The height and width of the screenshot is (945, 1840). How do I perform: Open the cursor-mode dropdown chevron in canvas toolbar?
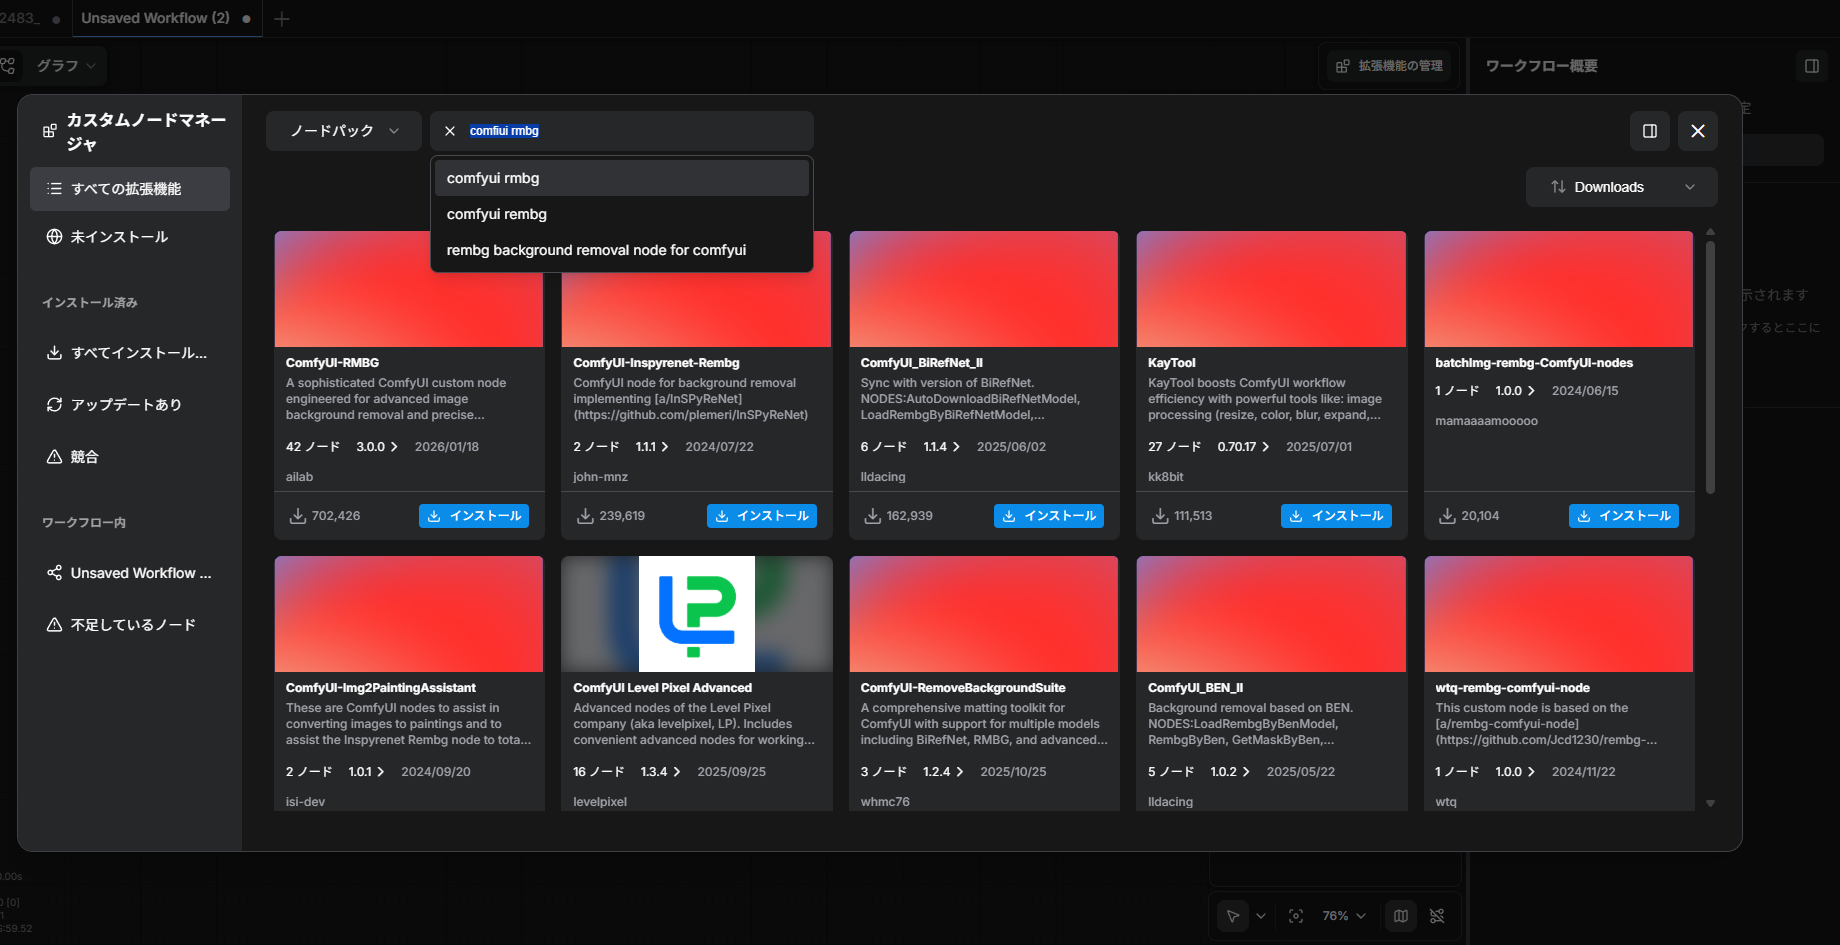1261,916
